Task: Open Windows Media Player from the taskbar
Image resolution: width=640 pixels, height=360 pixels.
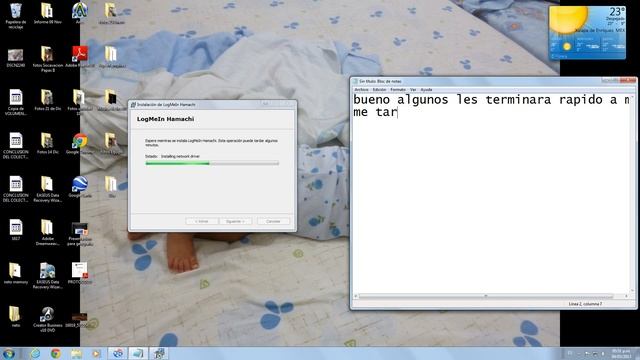Action: (x=97, y=353)
